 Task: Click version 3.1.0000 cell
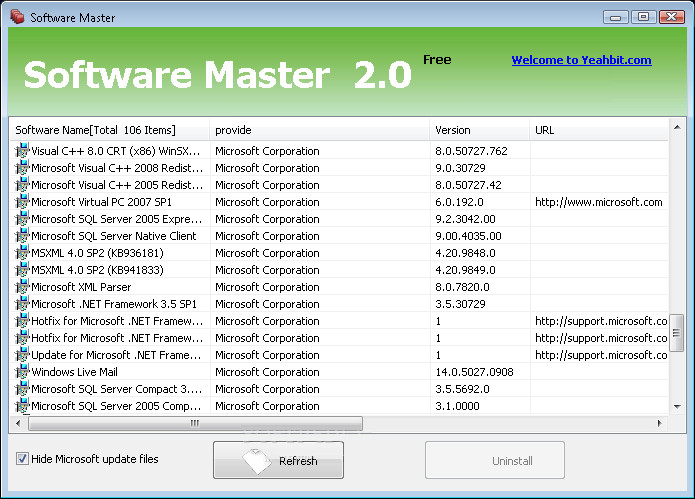click(x=457, y=406)
